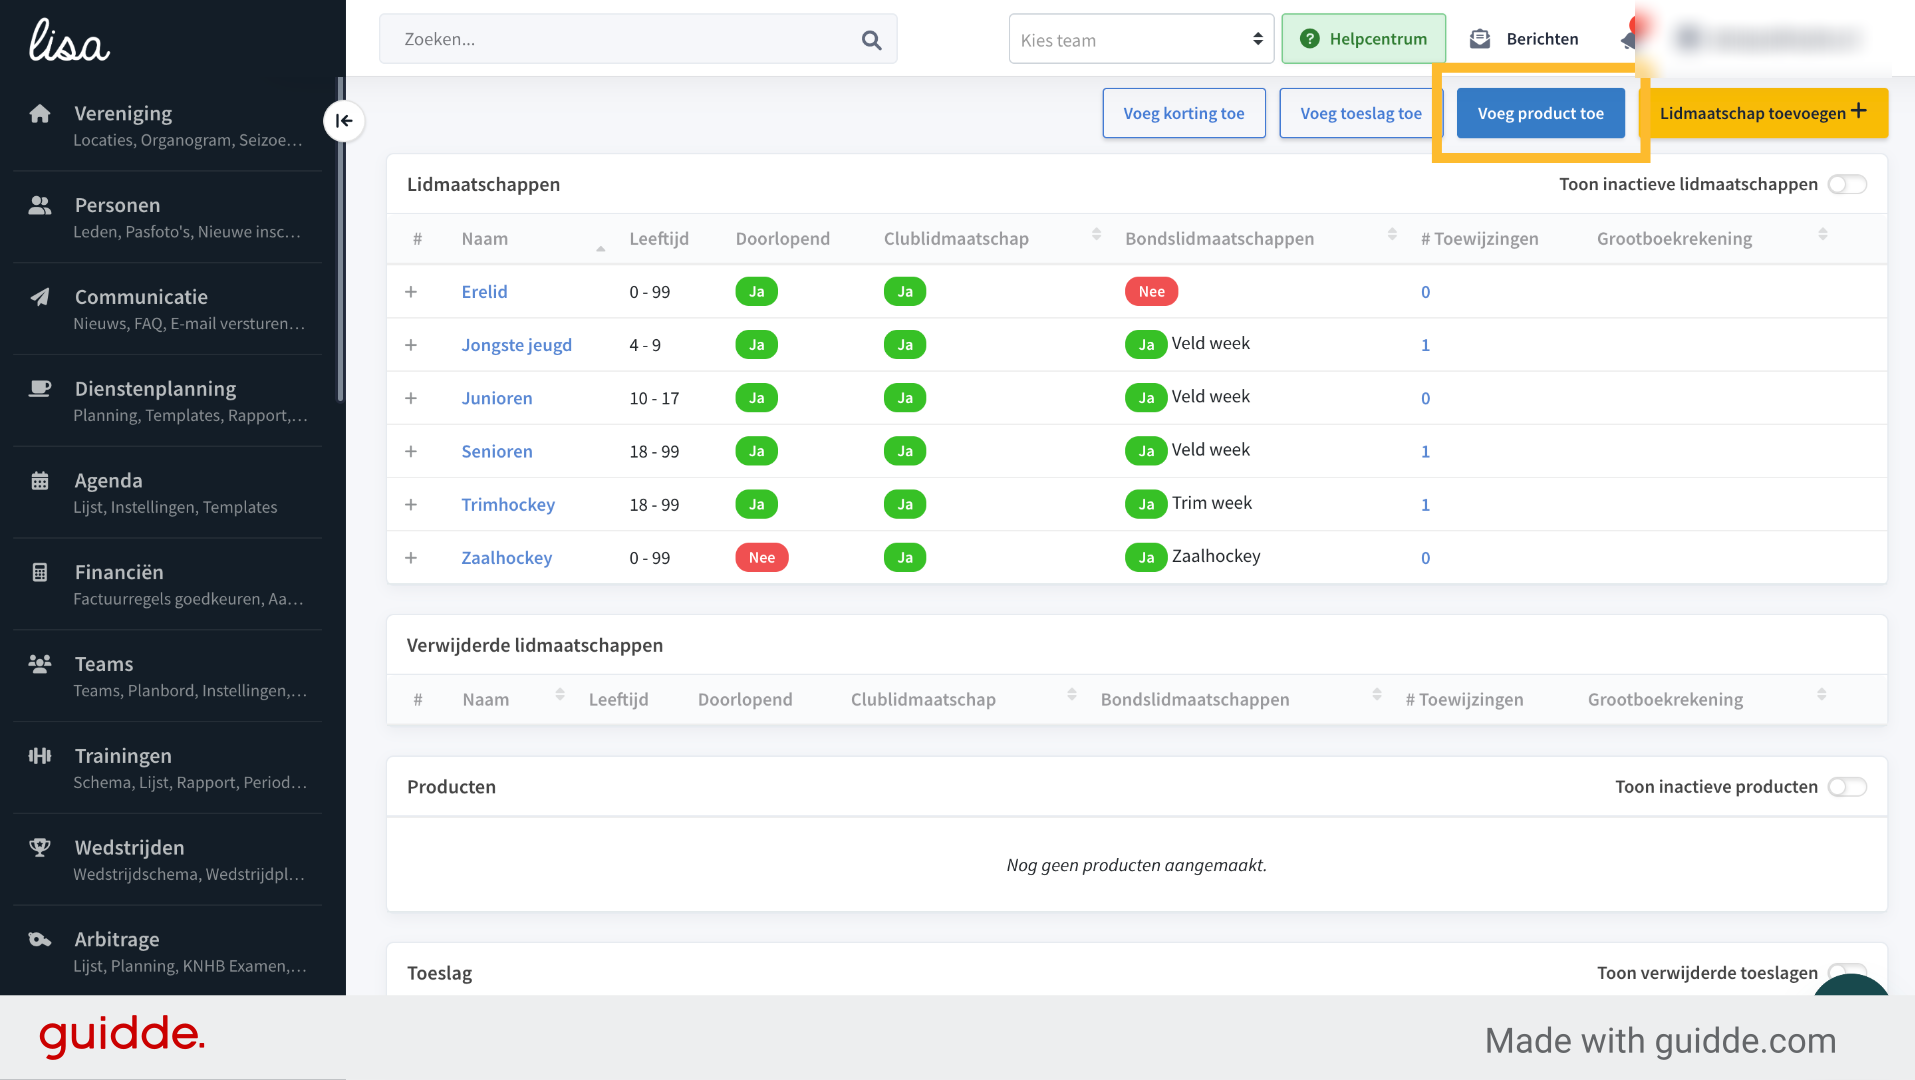Viewport: 1915px width, 1080px height.
Task: Open the Kies team dropdown
Action: coord(1141,39)
